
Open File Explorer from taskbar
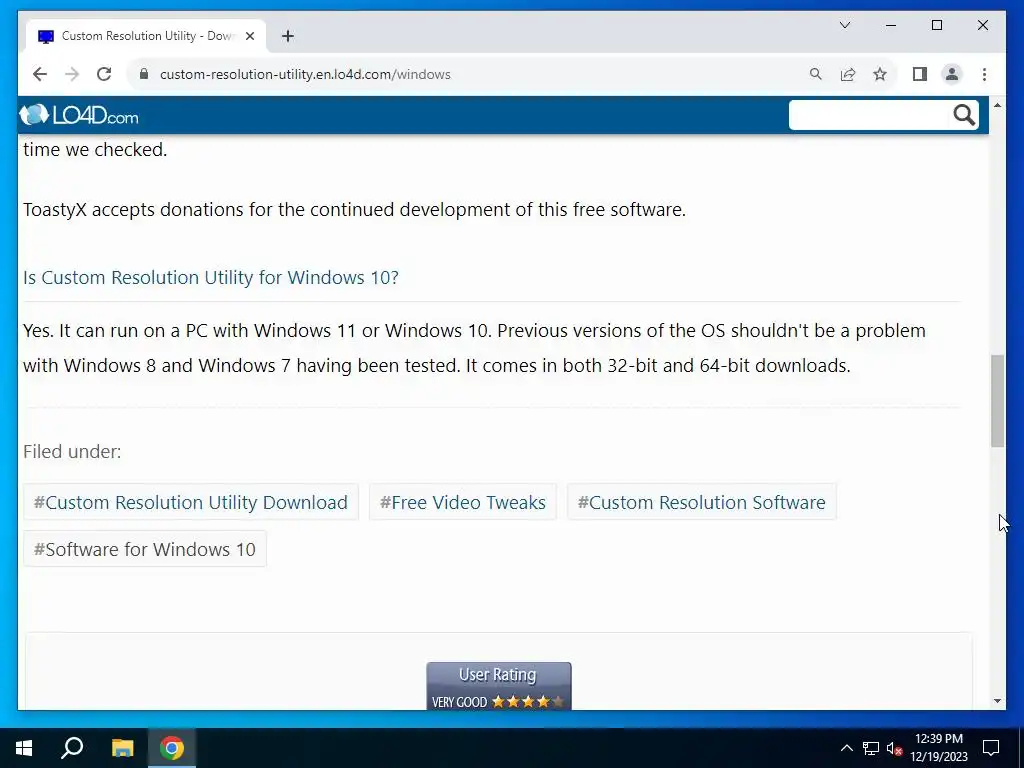point(122,748)
